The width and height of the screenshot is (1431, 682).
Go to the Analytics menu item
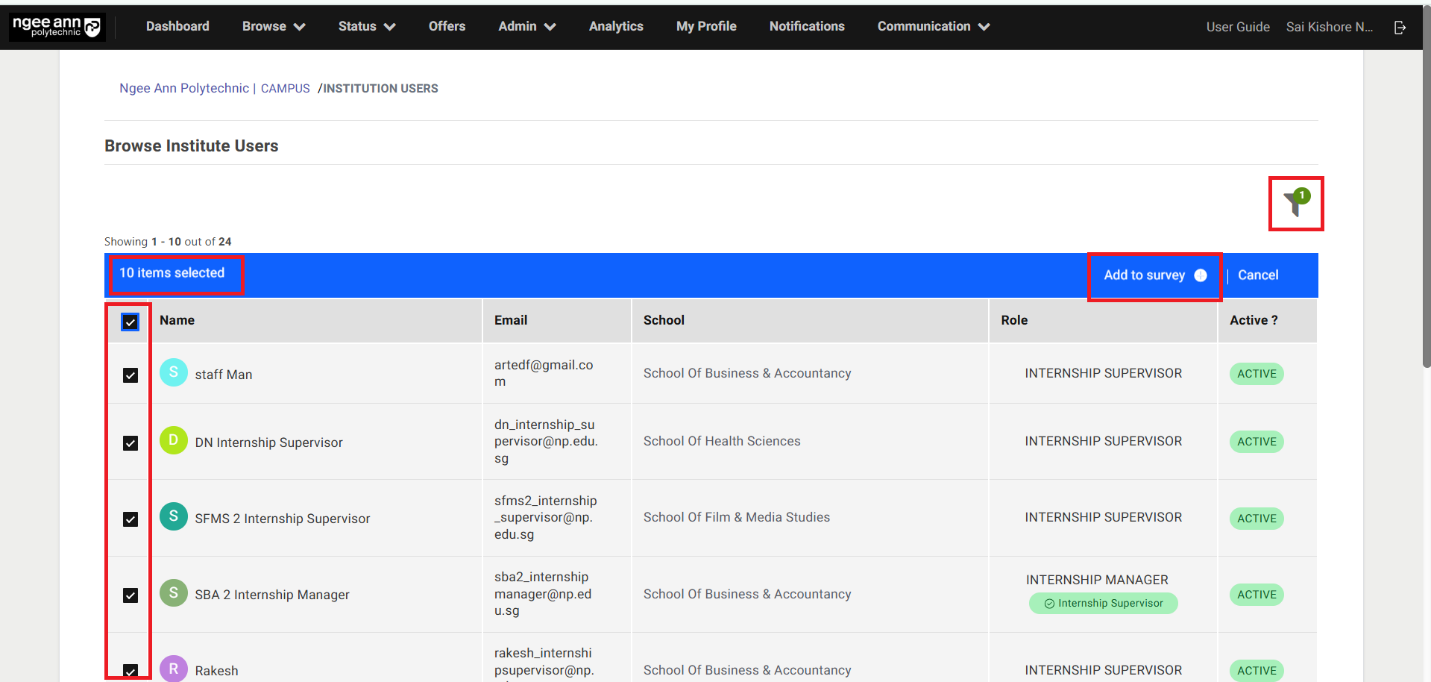click(616, 27)
